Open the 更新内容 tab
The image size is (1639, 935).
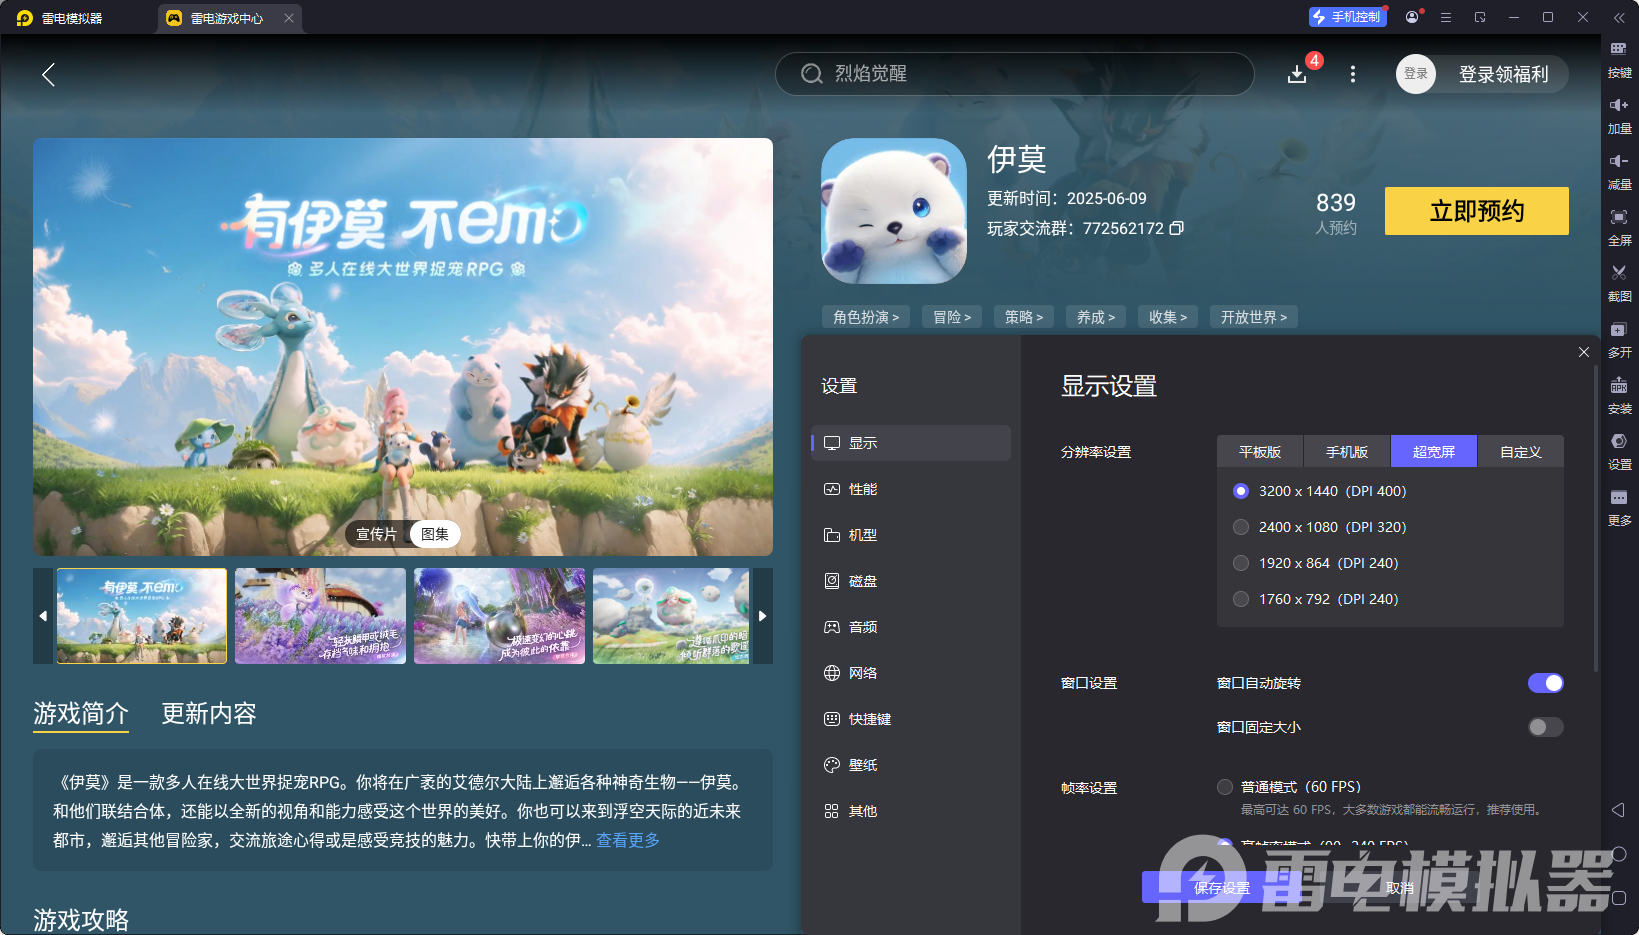point(209,713)
